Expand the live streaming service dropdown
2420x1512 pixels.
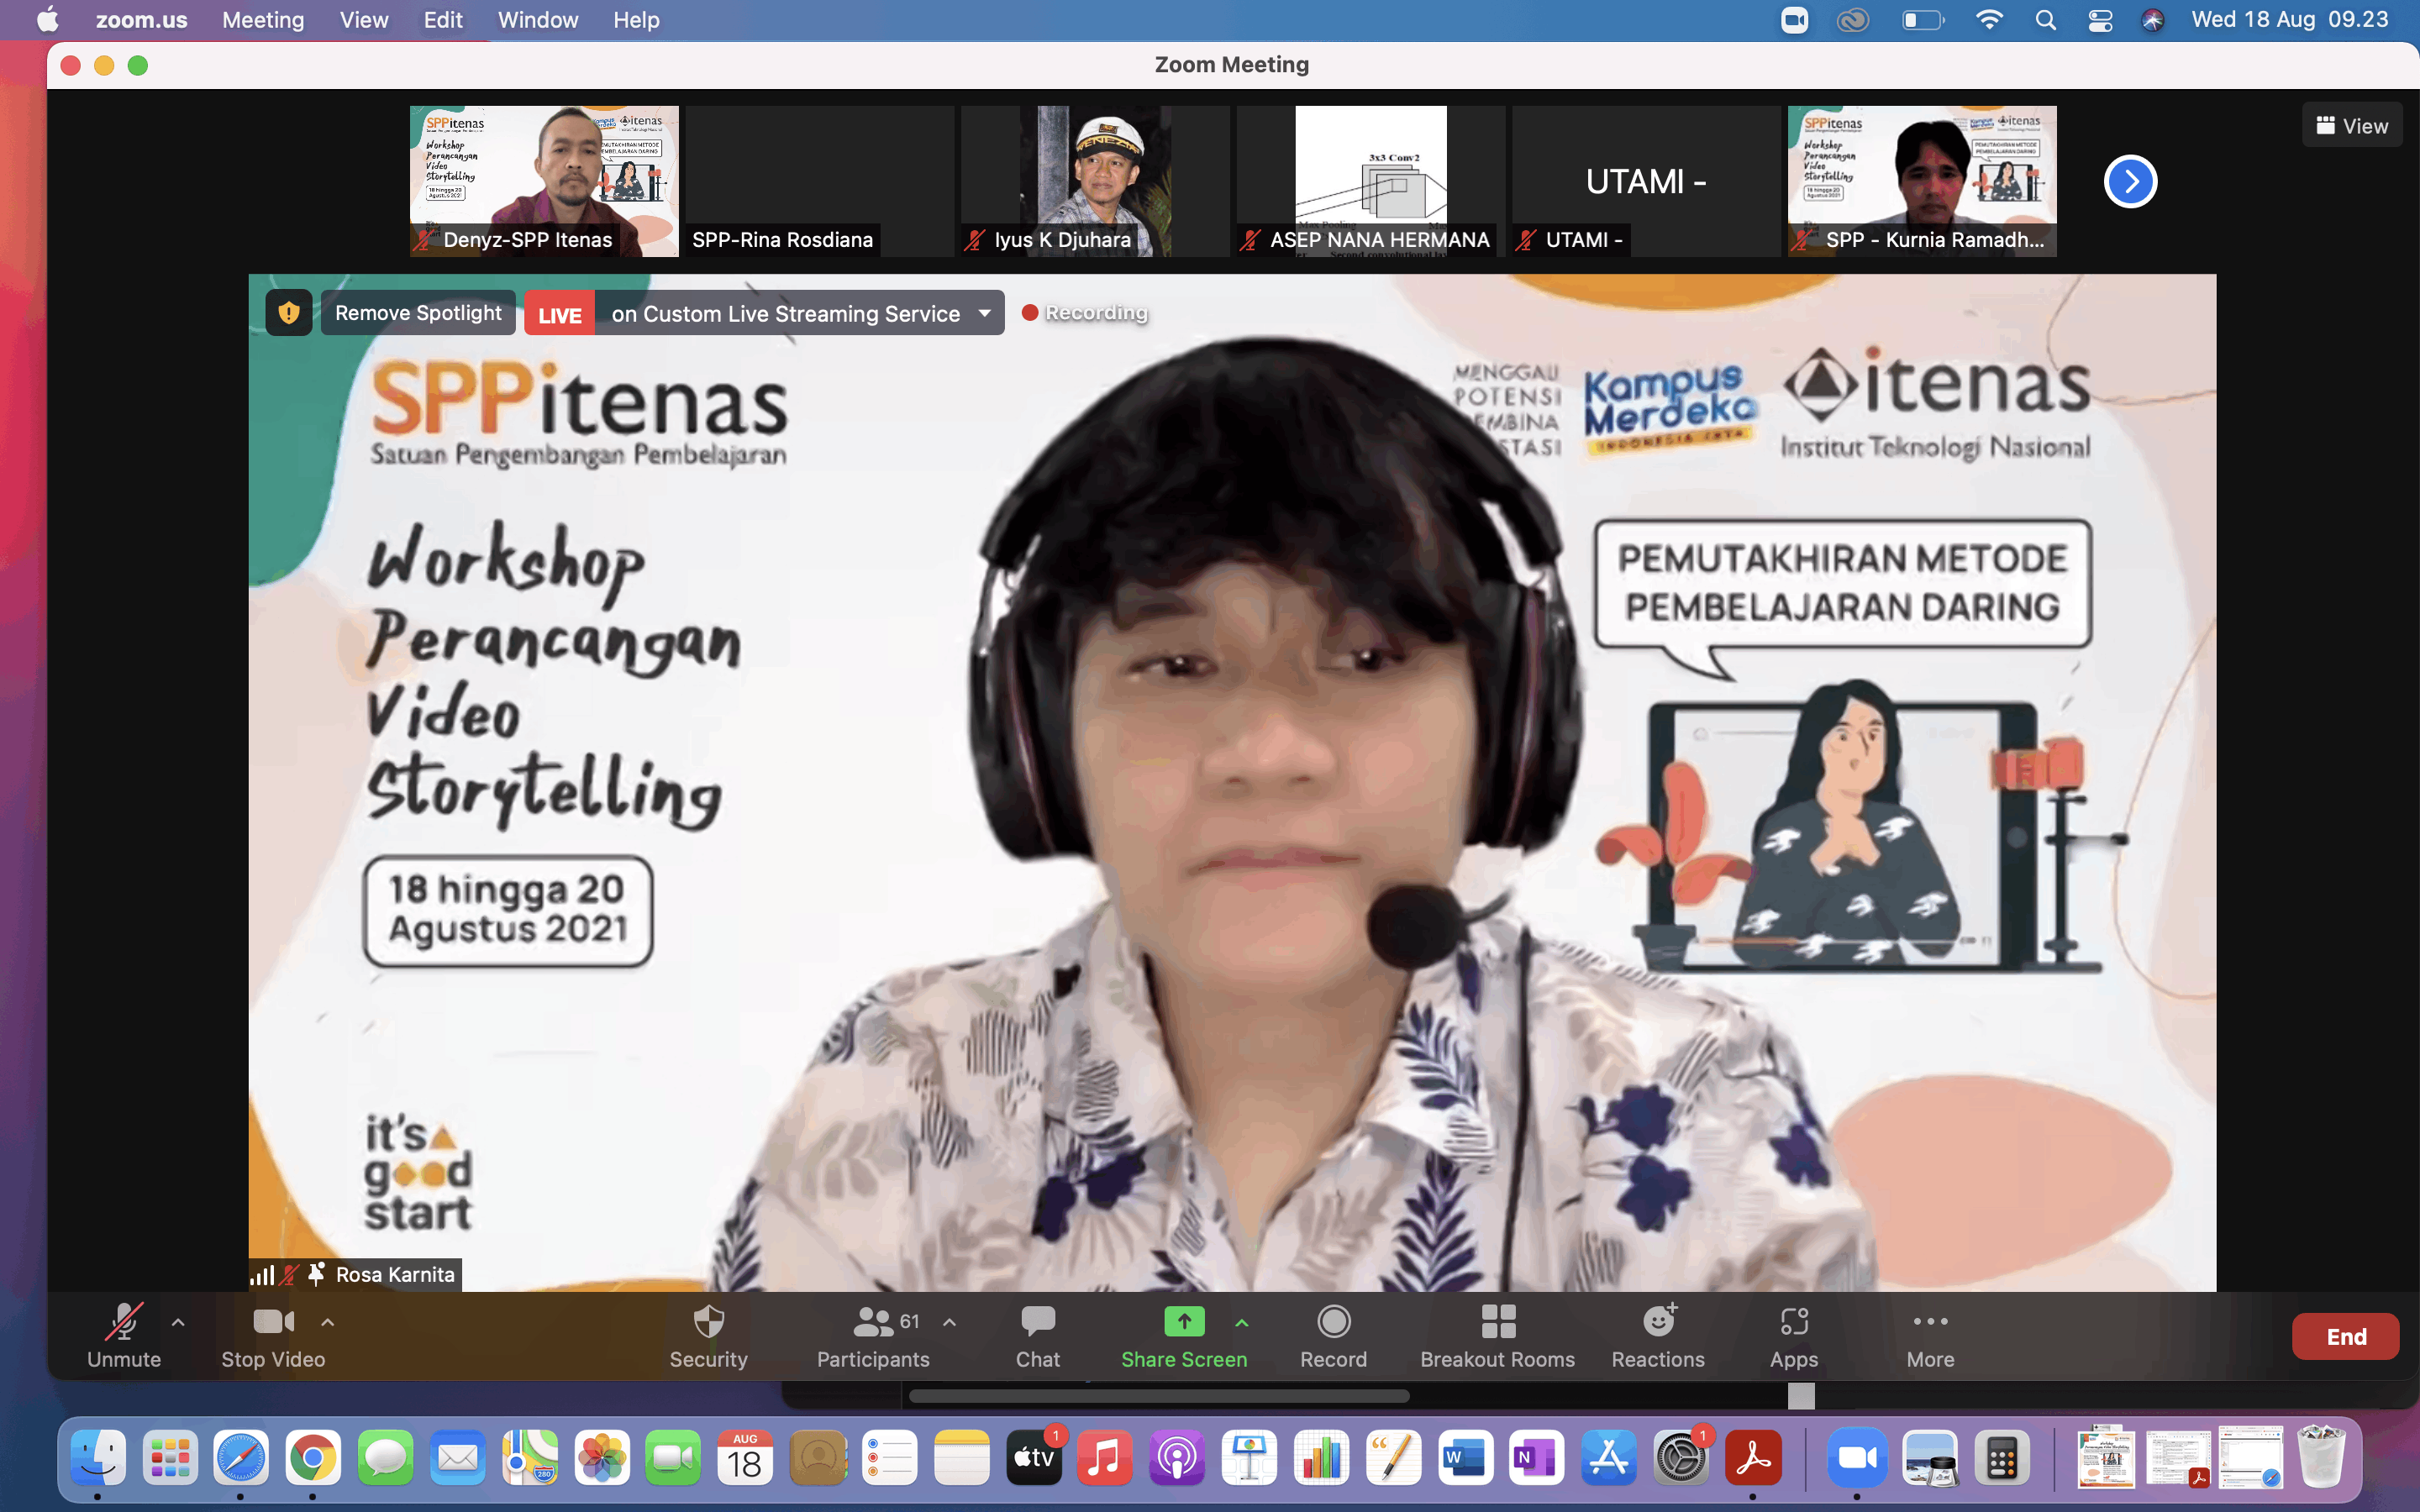[985, 313]
